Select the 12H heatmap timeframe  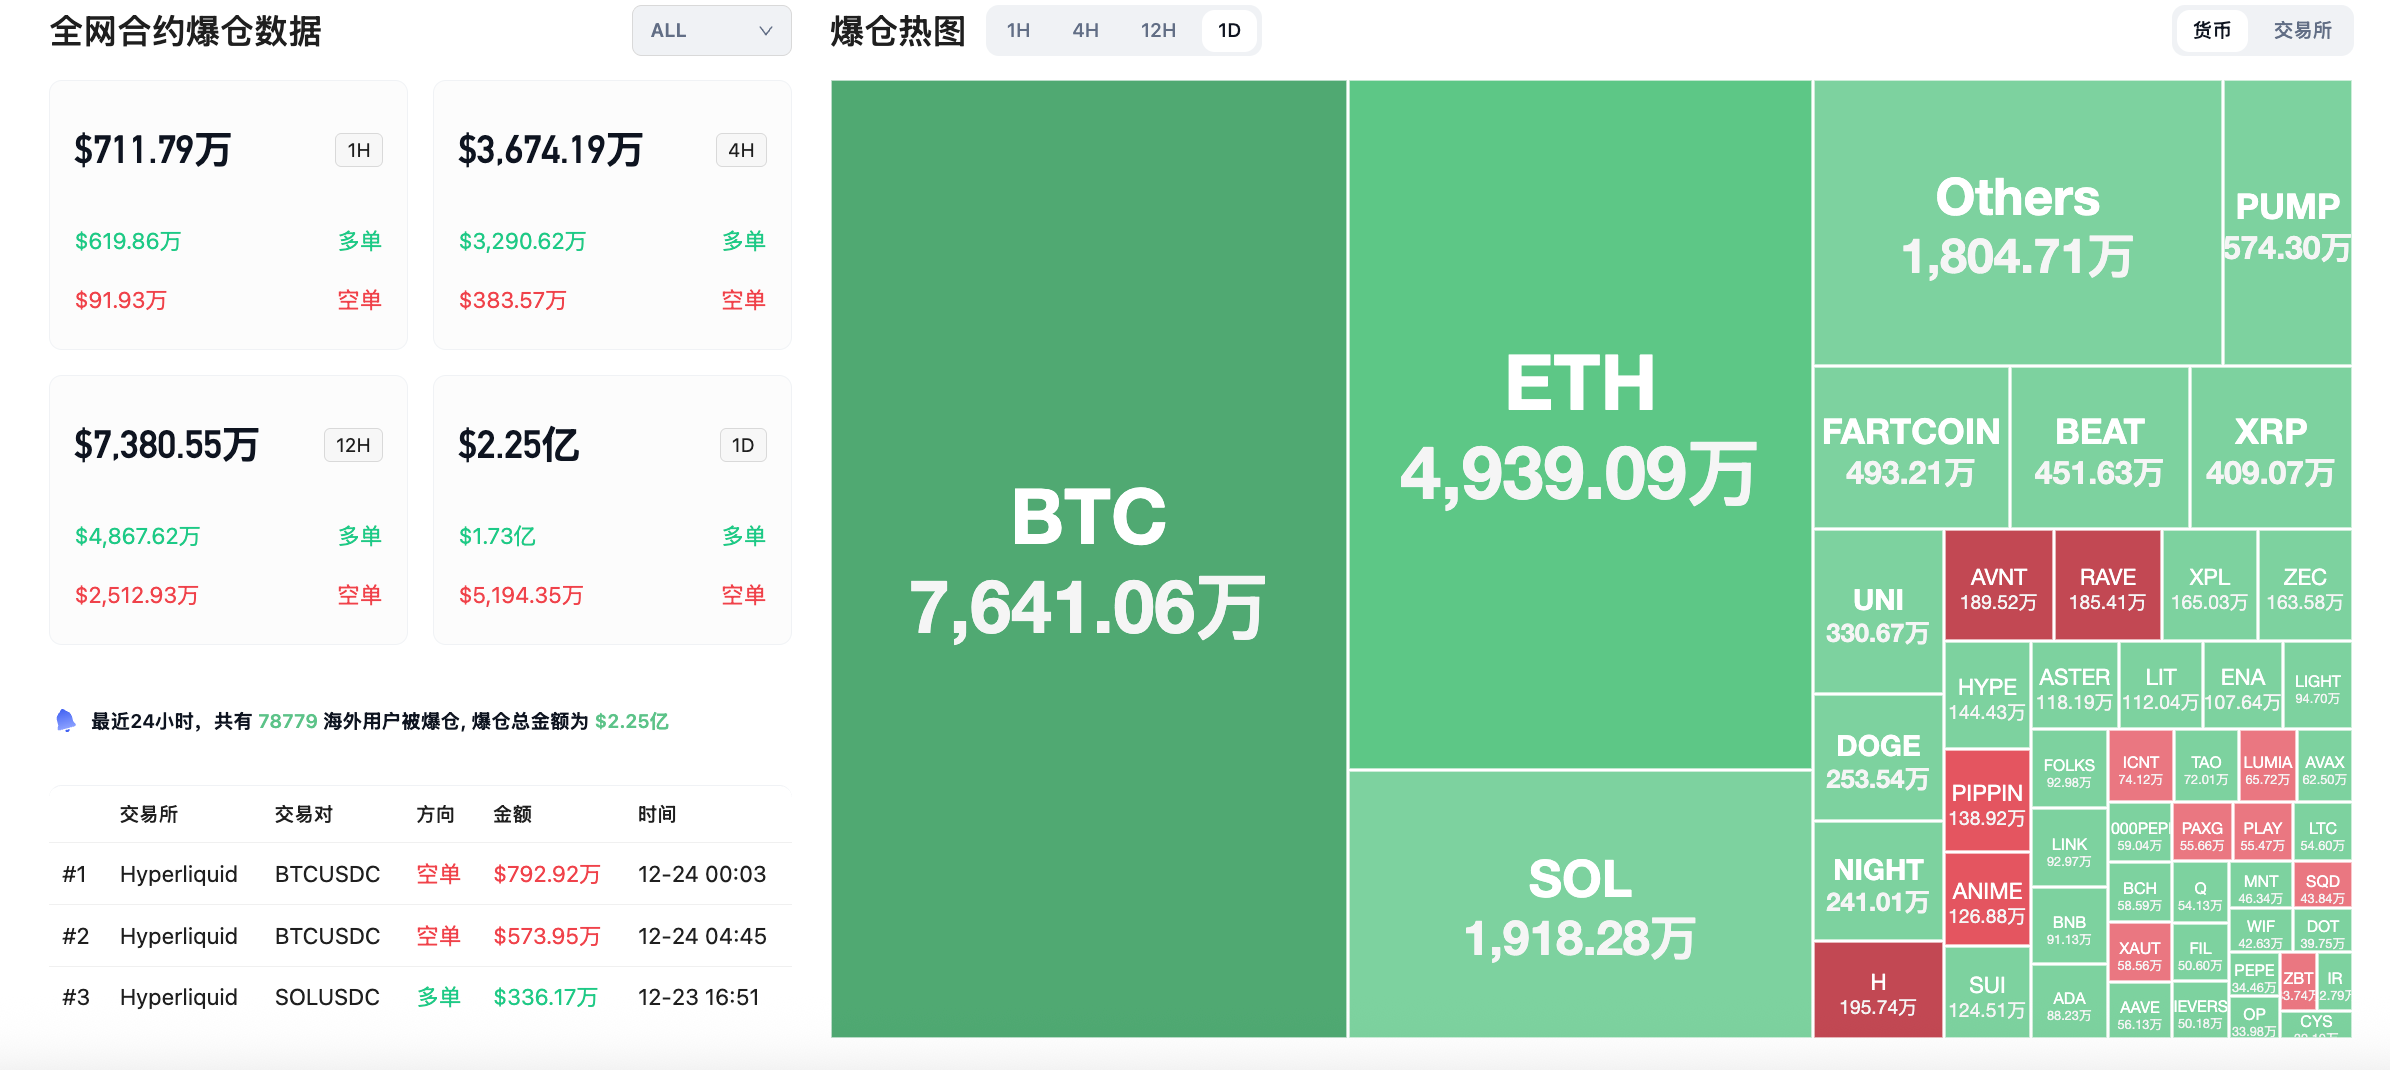[x=1158, y=31]
